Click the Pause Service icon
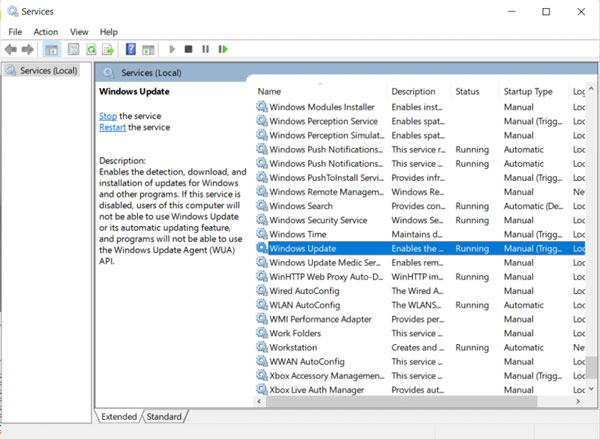 (x=205, y=49)
